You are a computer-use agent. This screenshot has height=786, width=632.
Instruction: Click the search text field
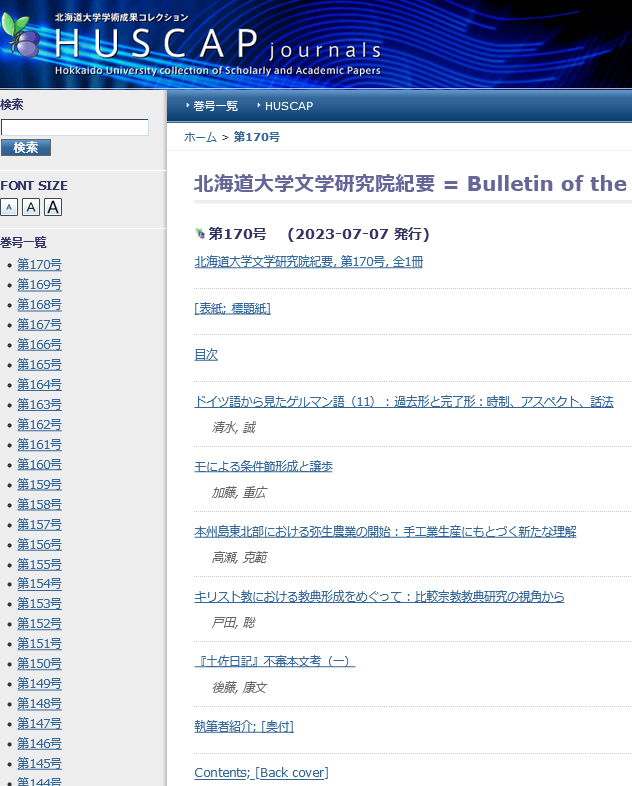pyautogui.click(x=75, y=127)
